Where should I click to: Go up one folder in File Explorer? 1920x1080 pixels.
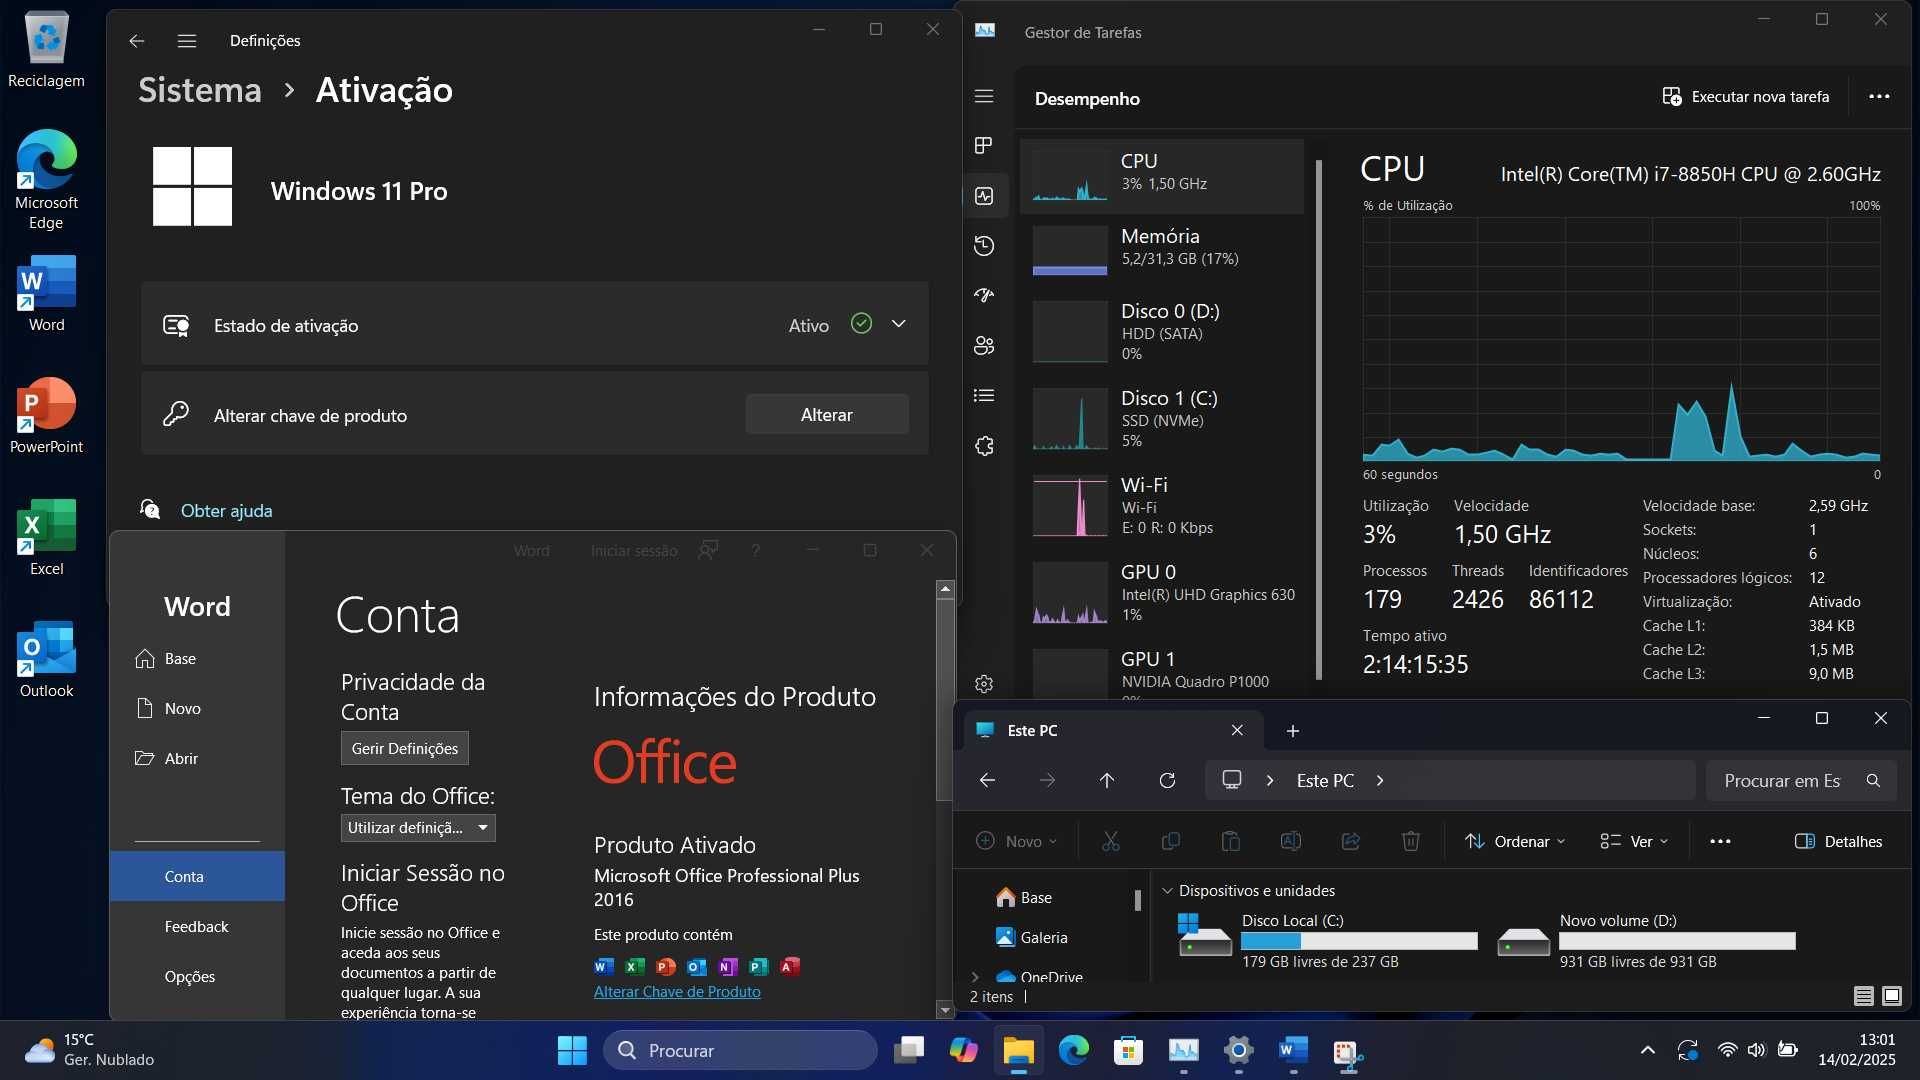(x=1107, y=781)
